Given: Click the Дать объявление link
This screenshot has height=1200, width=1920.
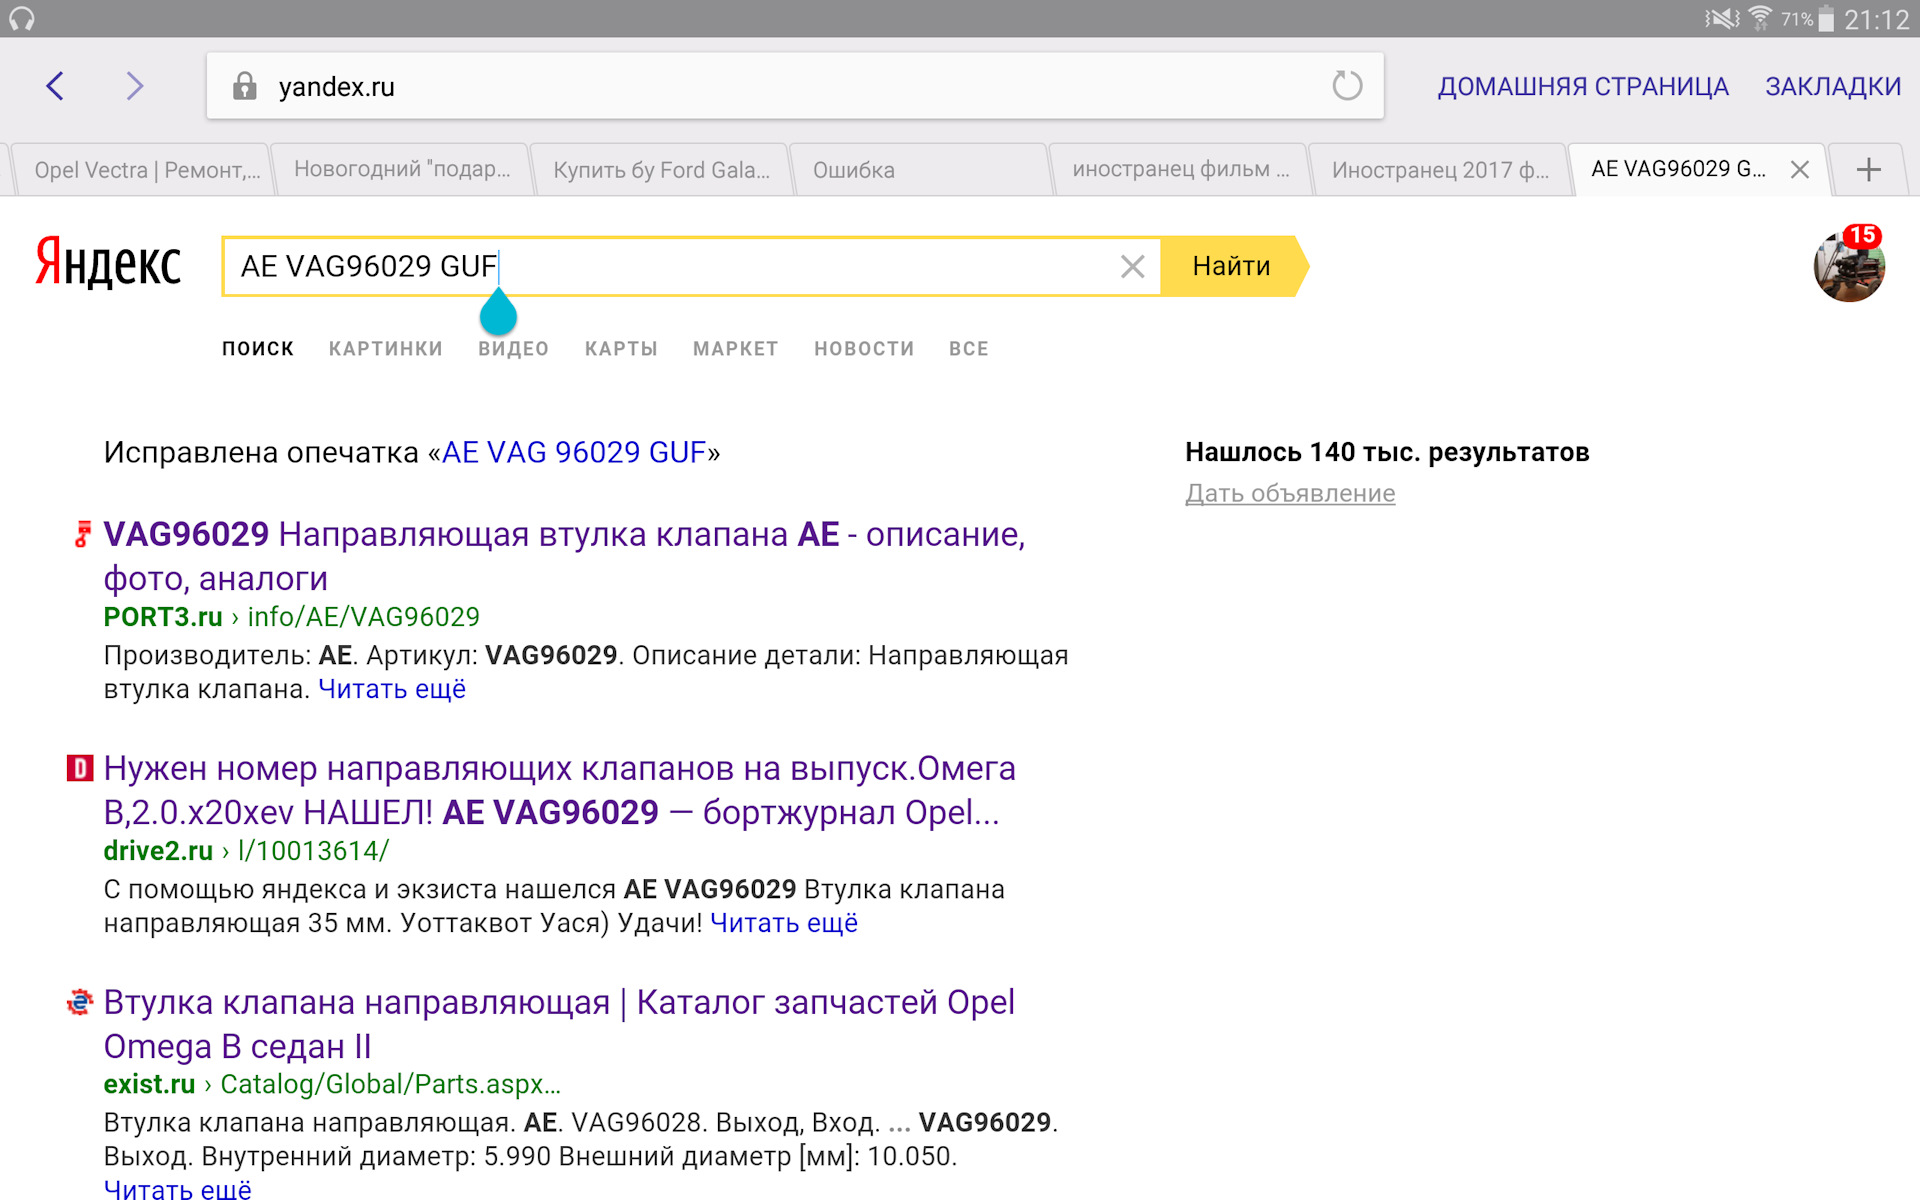Looking at the screenshot, I should pos(1290,493).
